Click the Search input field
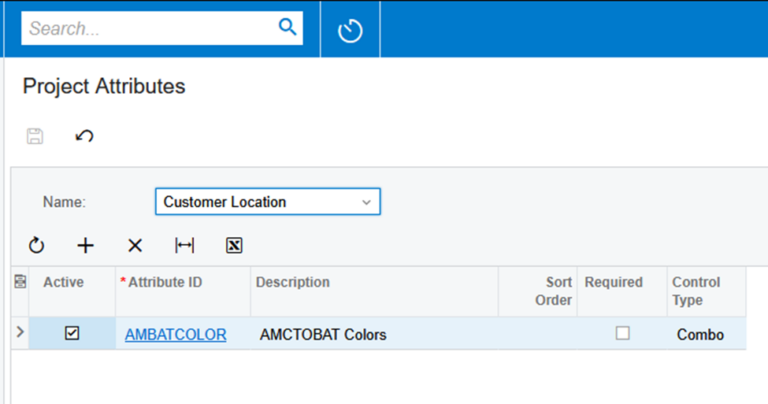 click(149, 28)
